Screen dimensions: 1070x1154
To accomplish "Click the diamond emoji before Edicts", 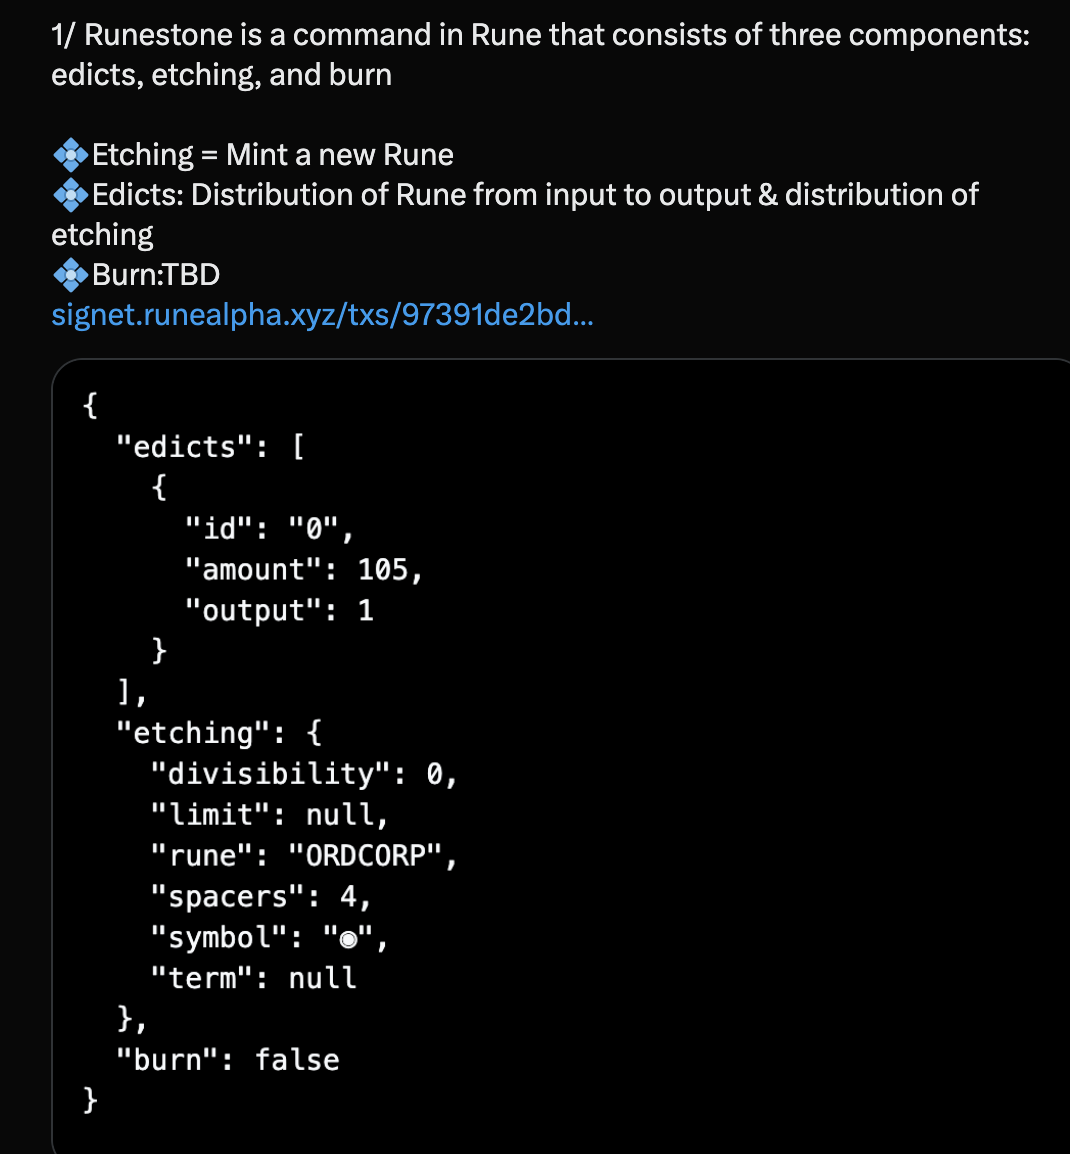I will [71, 195].
